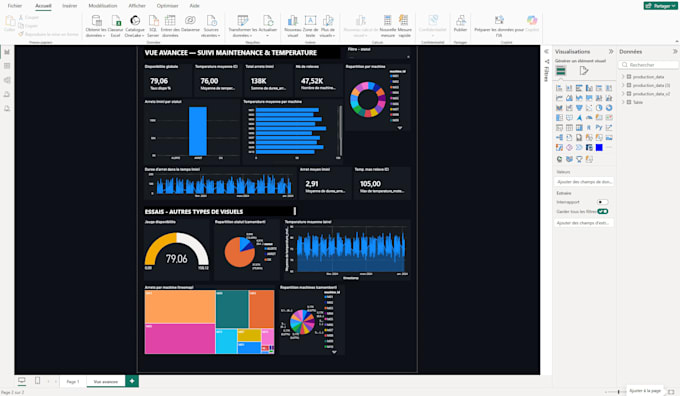This screenshot has width=680, height=396.
Task: Collapse the Visualisations pane
Action: 611,52
